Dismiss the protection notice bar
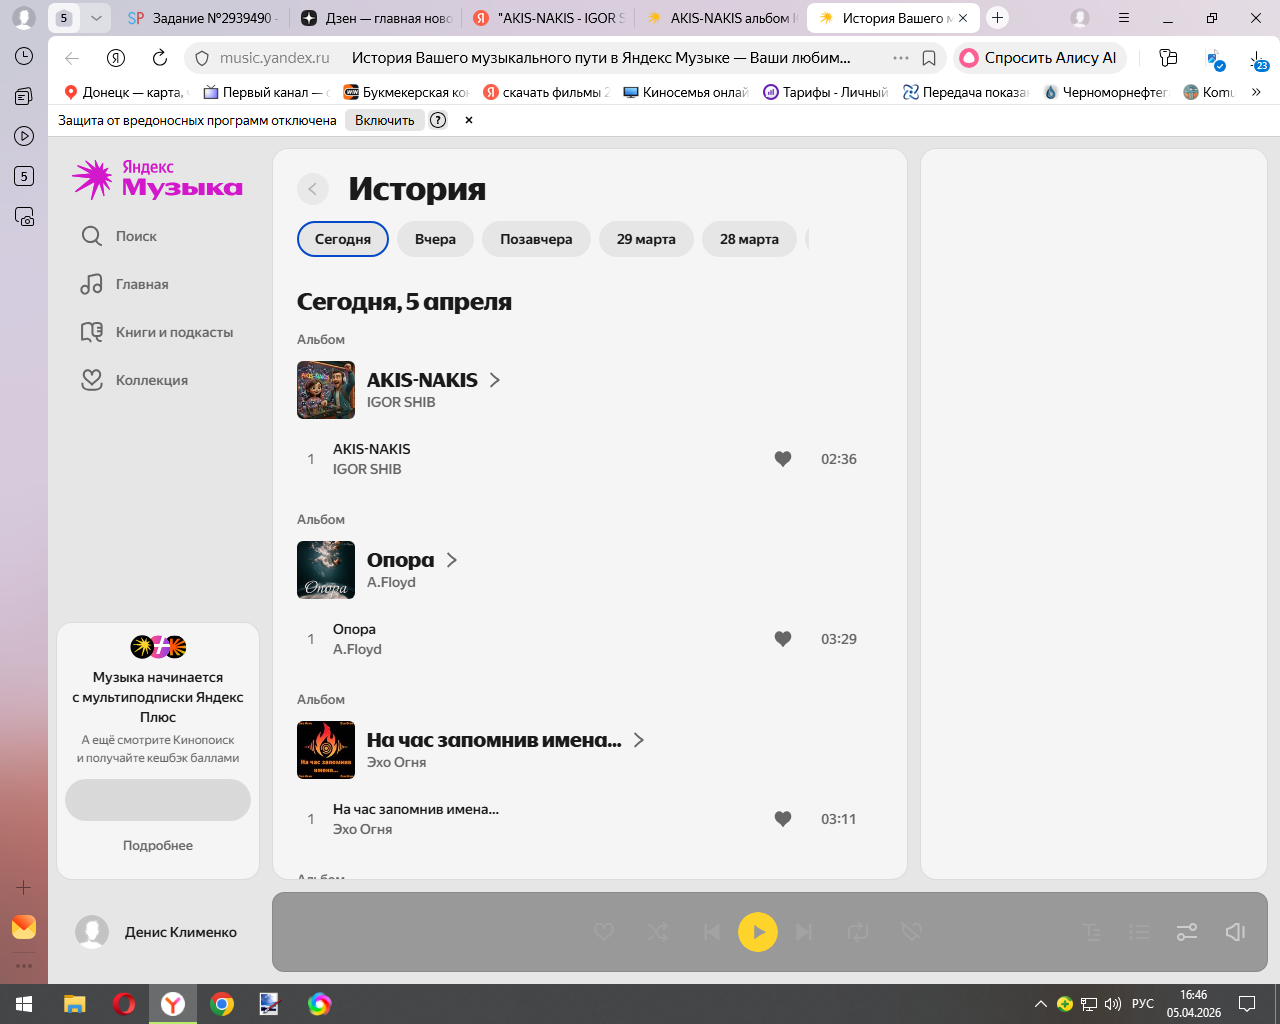The image size is (1280, 1024). (468, 120)
